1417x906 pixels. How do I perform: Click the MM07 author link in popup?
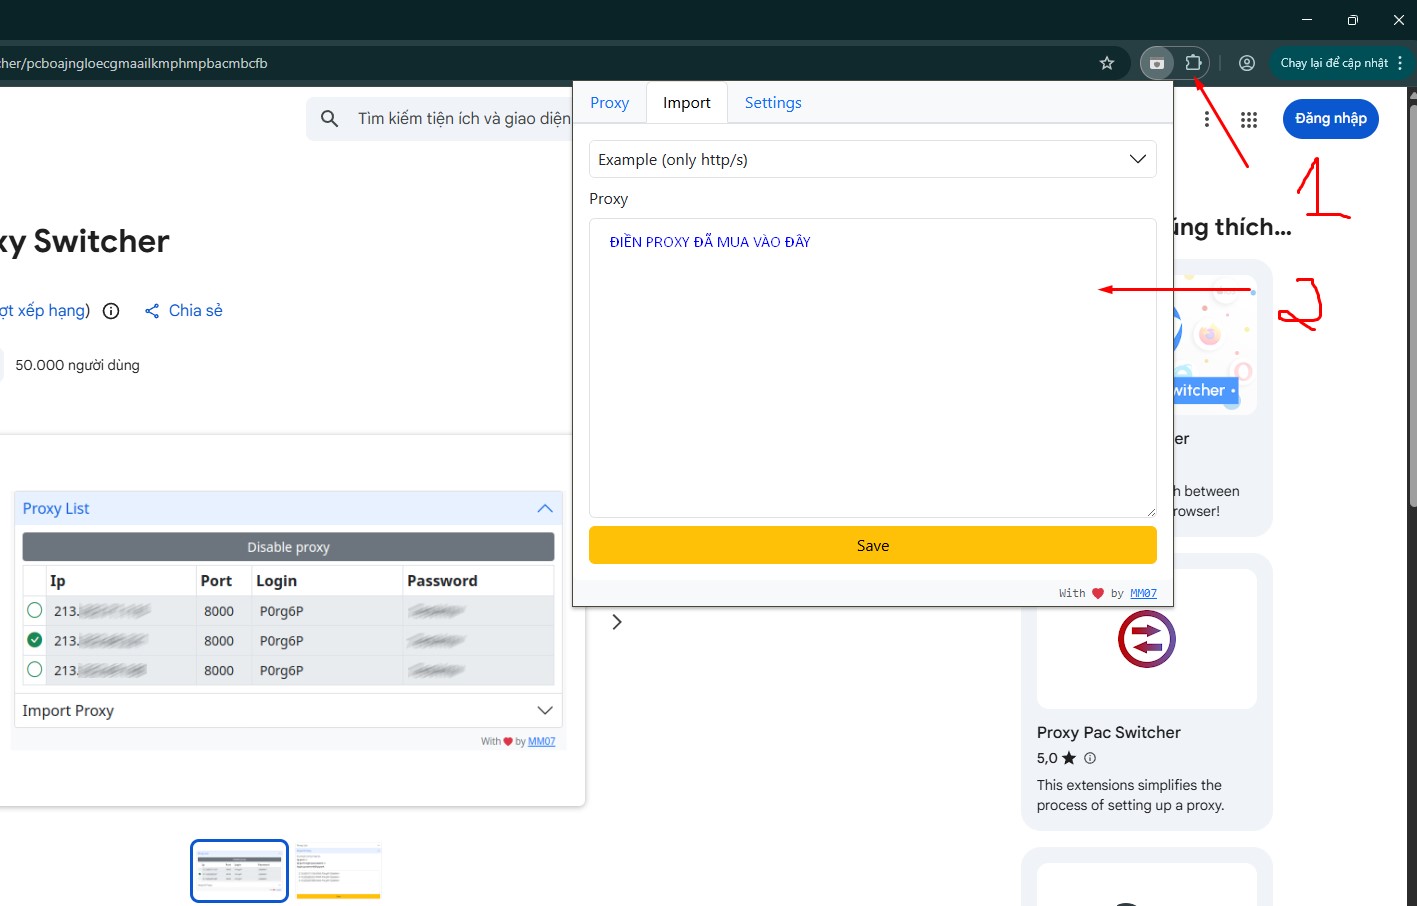pyautogui.click(x=1143, y=593)
